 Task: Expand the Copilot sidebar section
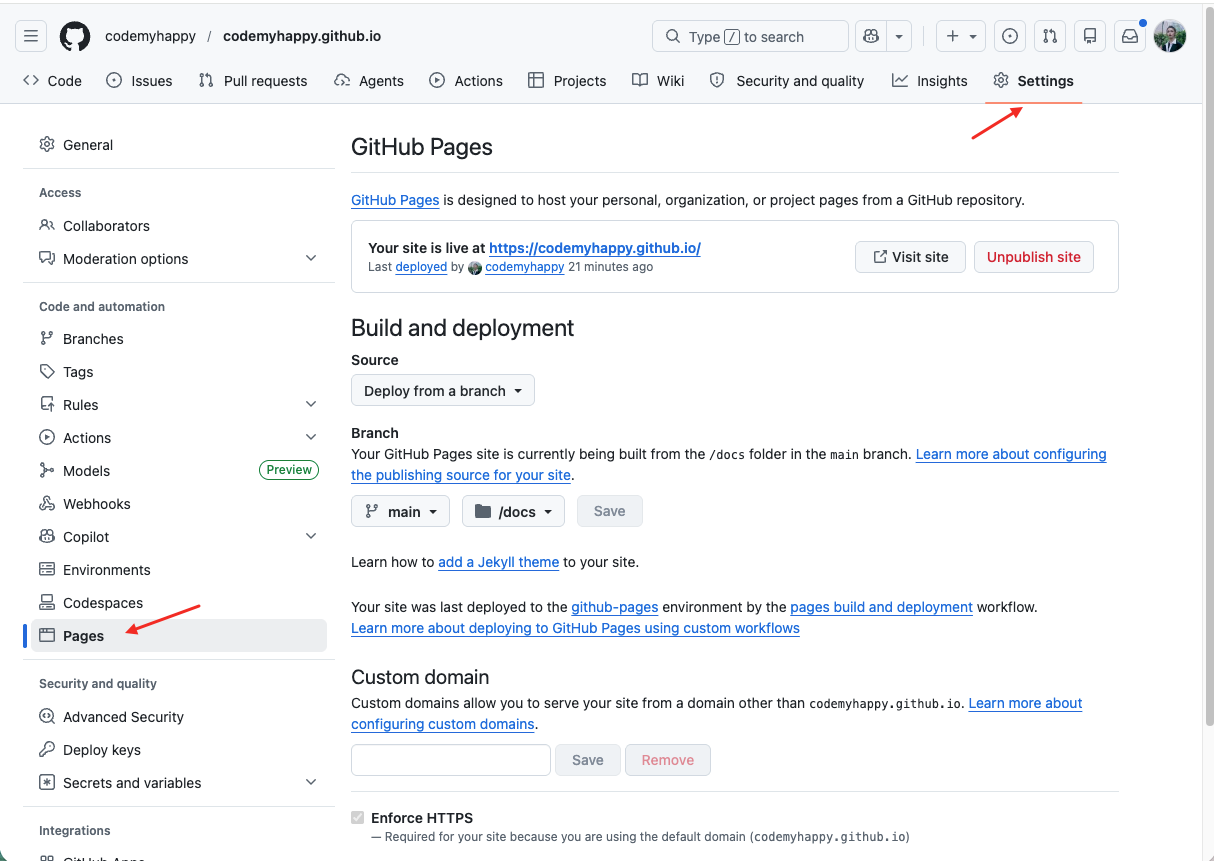point(311,537)
